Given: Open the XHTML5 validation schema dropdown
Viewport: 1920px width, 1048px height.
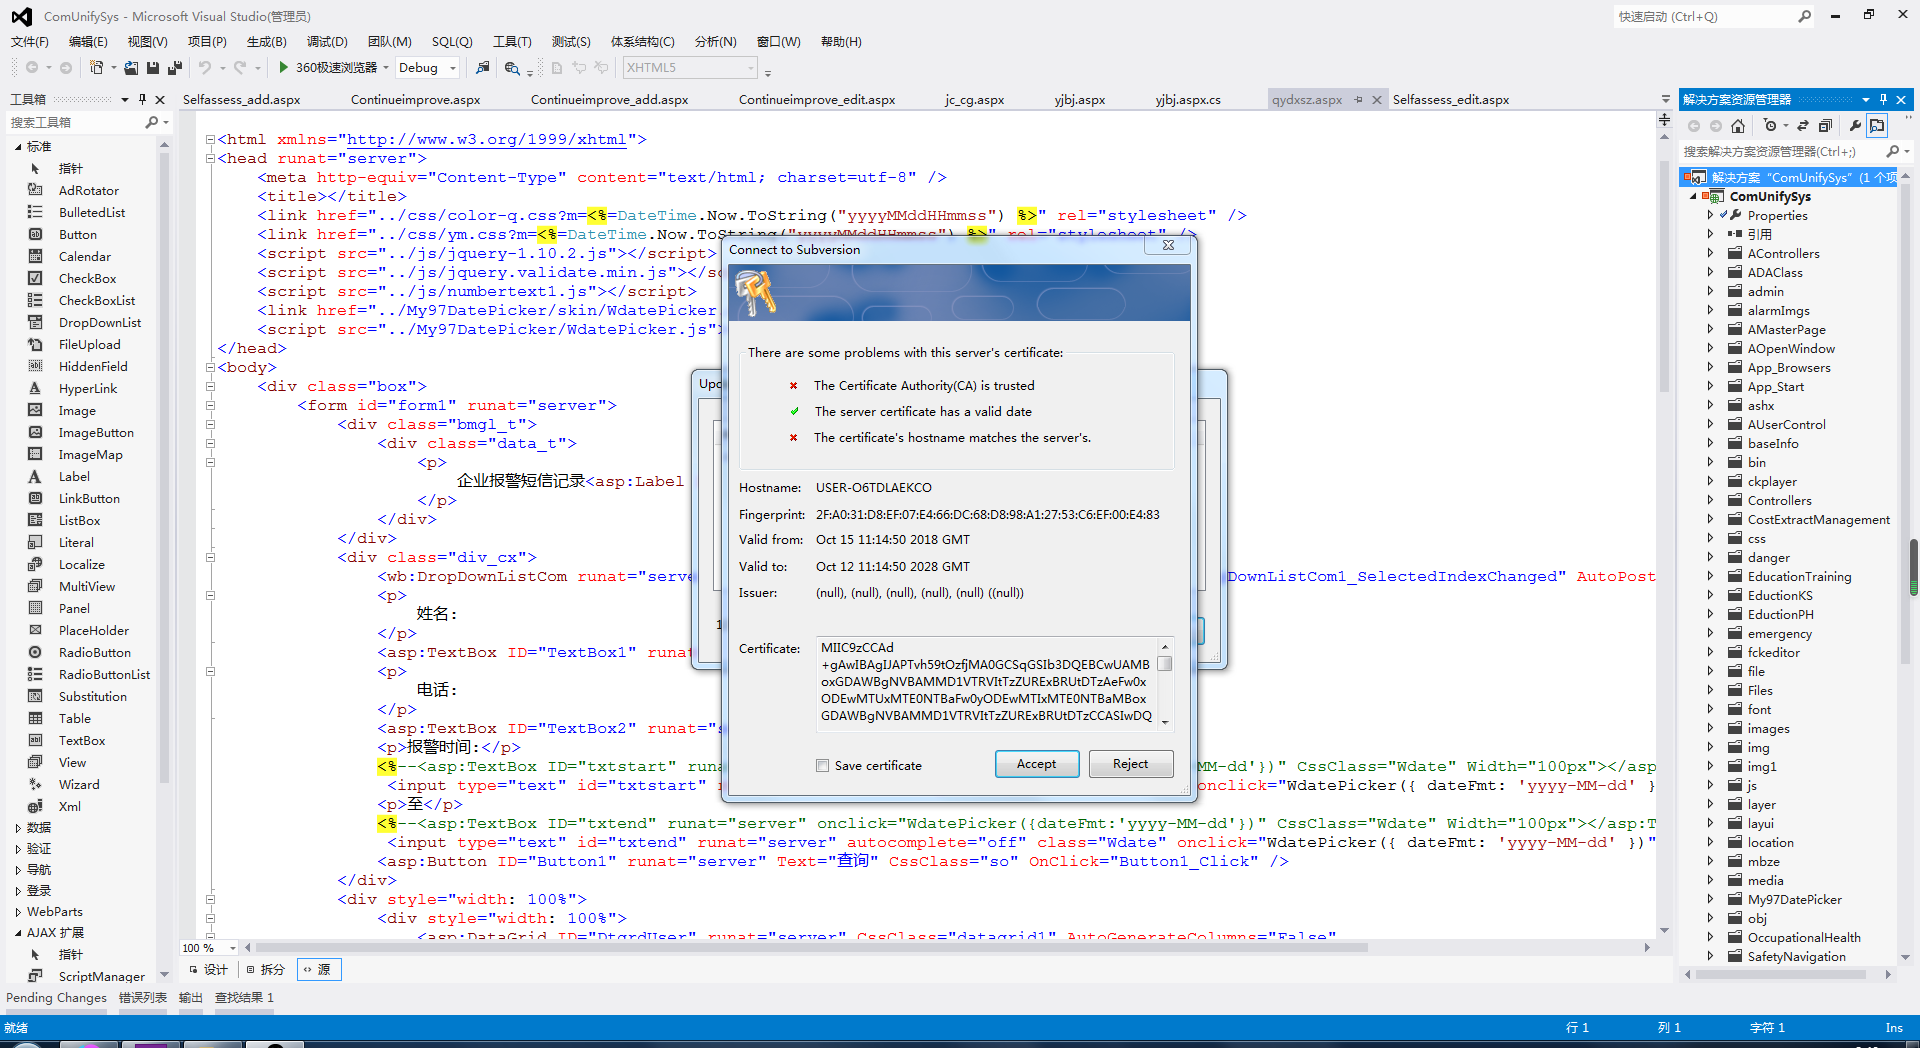Looking at the screenshot, I should 751,68.
